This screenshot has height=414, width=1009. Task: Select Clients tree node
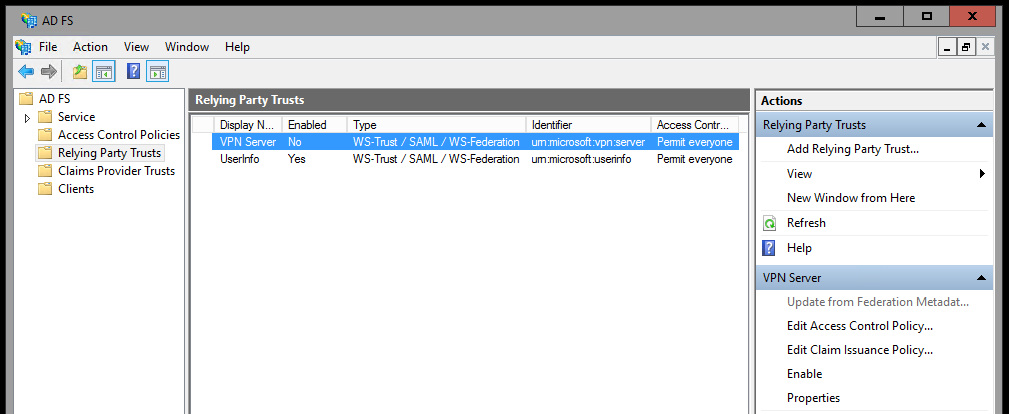(75, 189)
